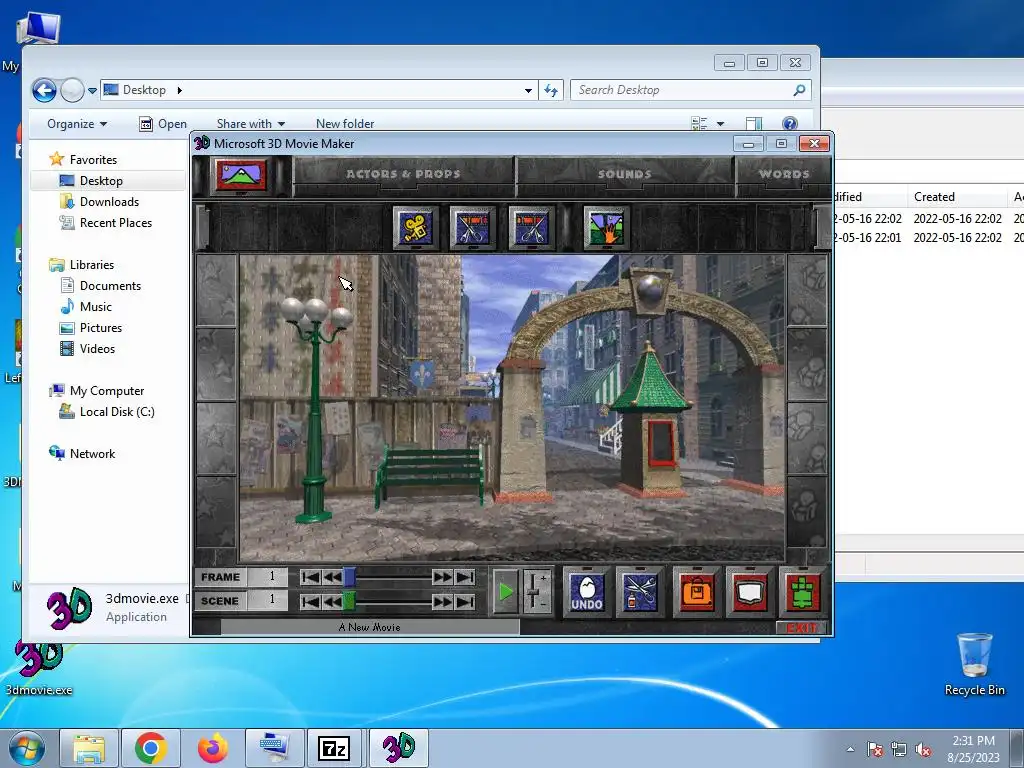Select Desktop under Favorites
Viewport: 1024px width, 768px height.
coord(101,181)
